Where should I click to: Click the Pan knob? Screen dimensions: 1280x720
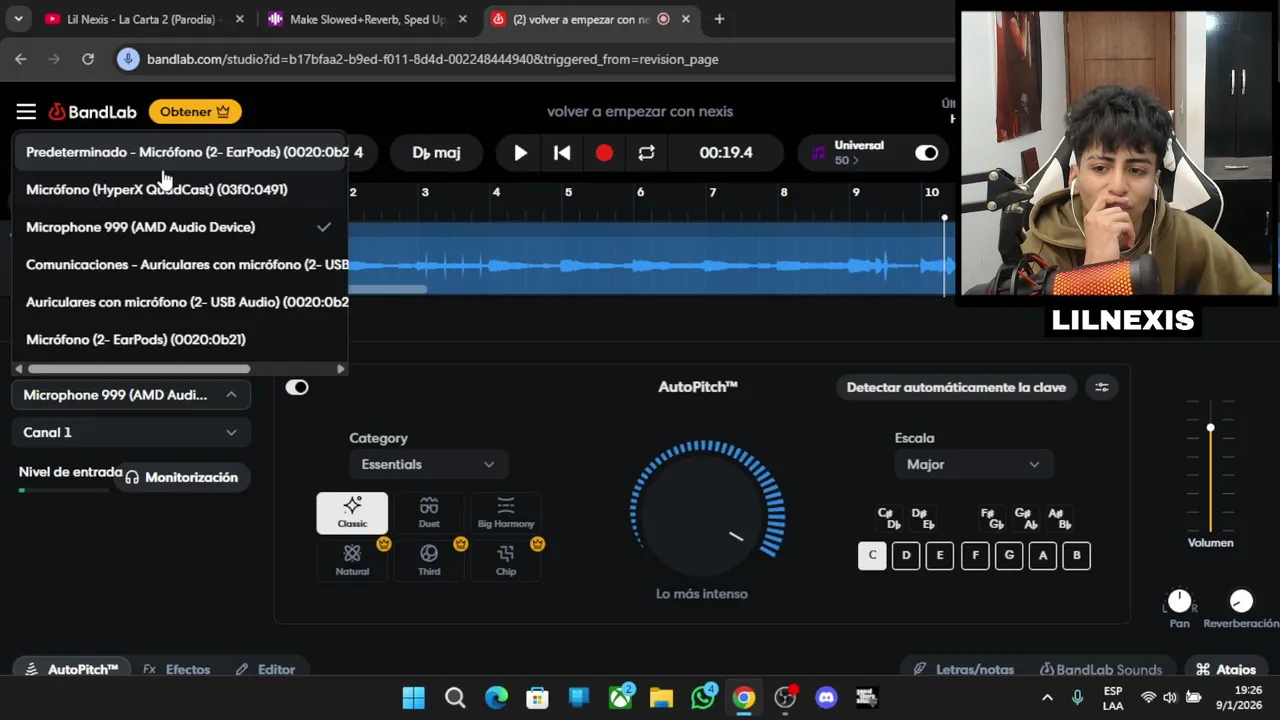click(x=1180, y=601)
